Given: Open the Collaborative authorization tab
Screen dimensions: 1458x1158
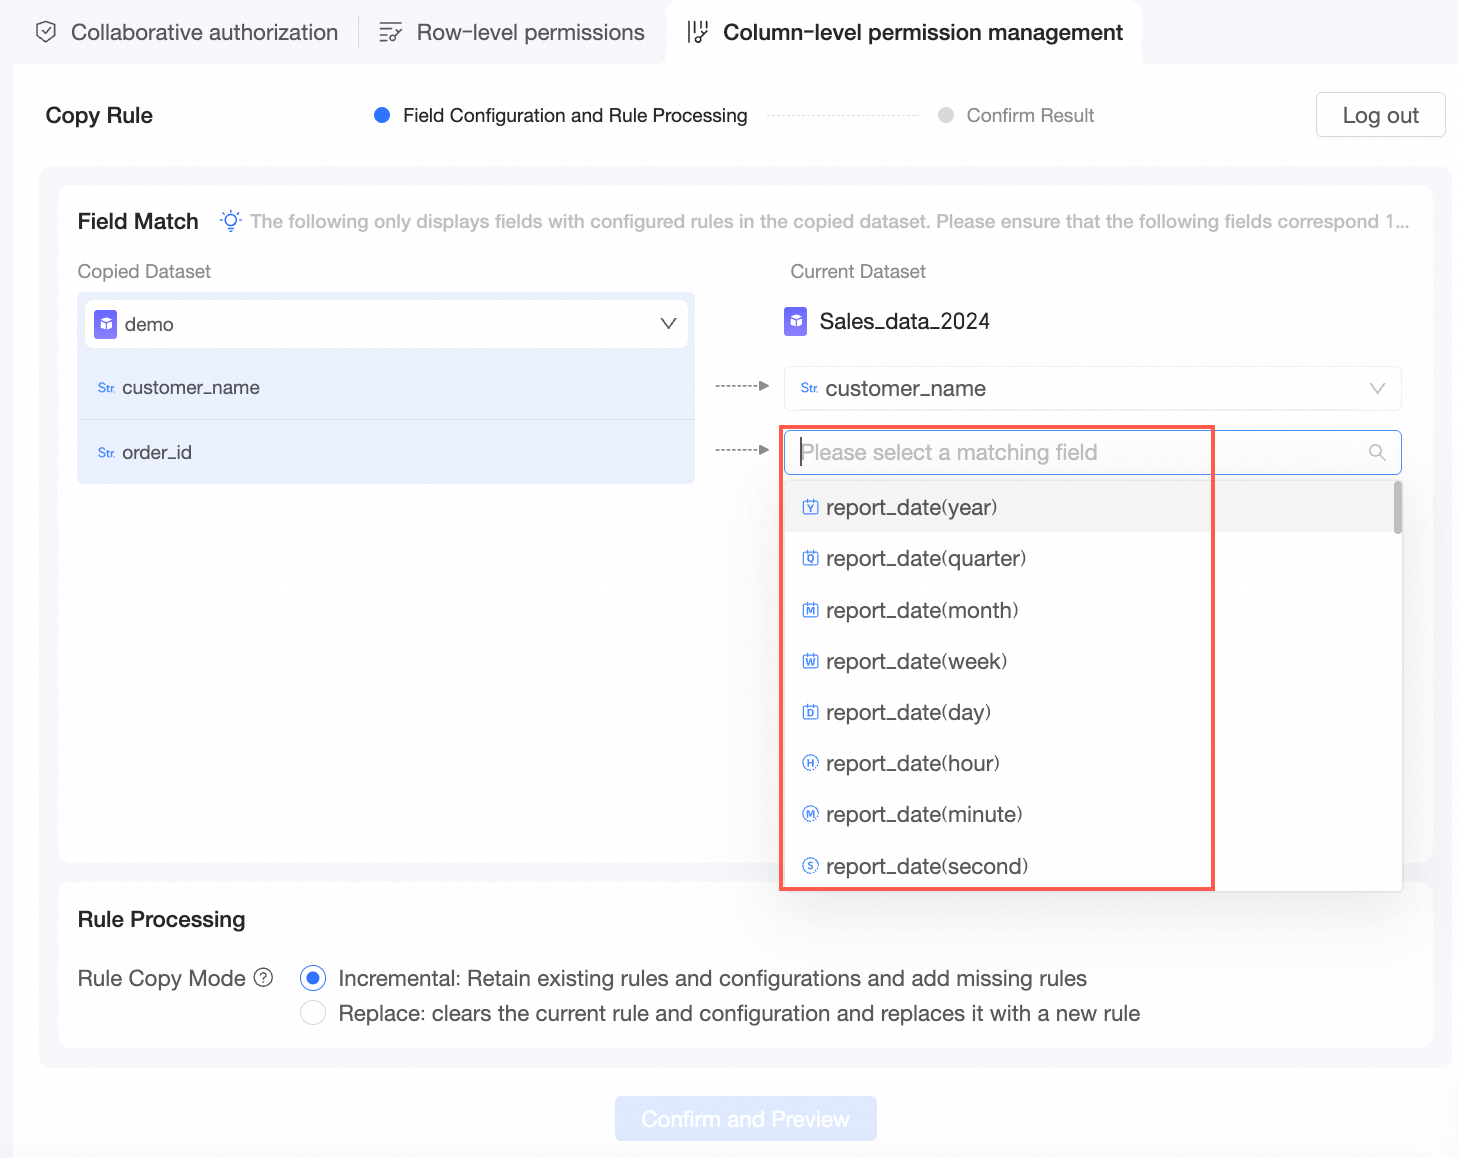Looking at the screenshot, I should click(204, 32).
